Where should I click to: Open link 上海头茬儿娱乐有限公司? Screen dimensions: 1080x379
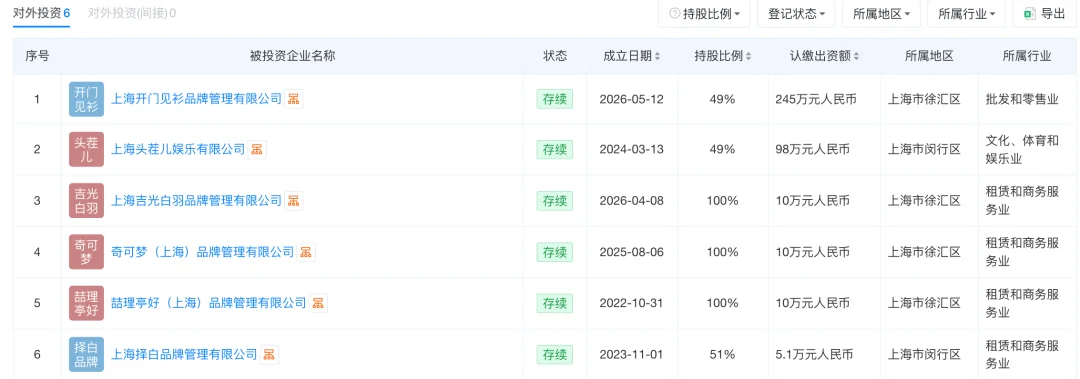coord(178,150)
